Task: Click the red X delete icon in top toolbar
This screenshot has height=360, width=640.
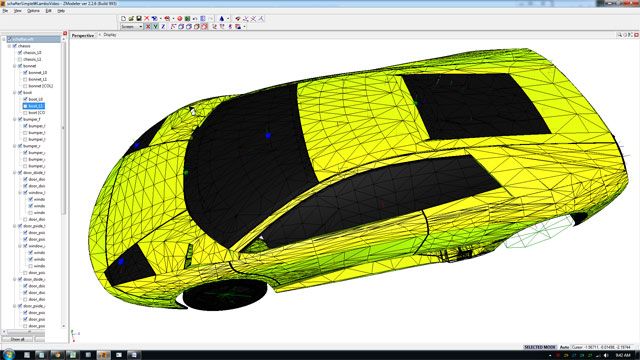Action: (147, 18)
